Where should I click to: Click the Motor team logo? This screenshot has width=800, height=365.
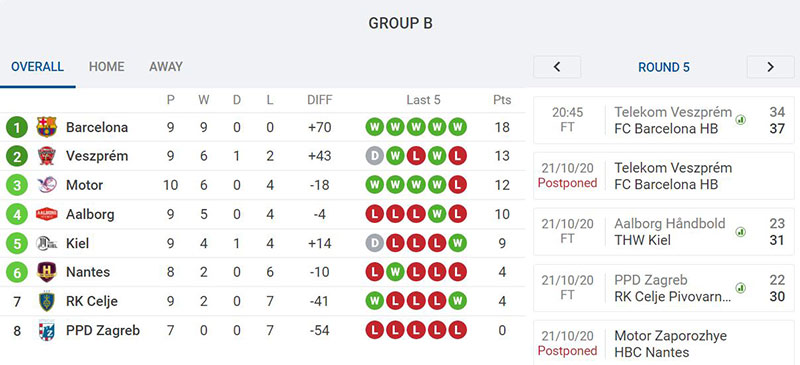[x=47, y=185]
